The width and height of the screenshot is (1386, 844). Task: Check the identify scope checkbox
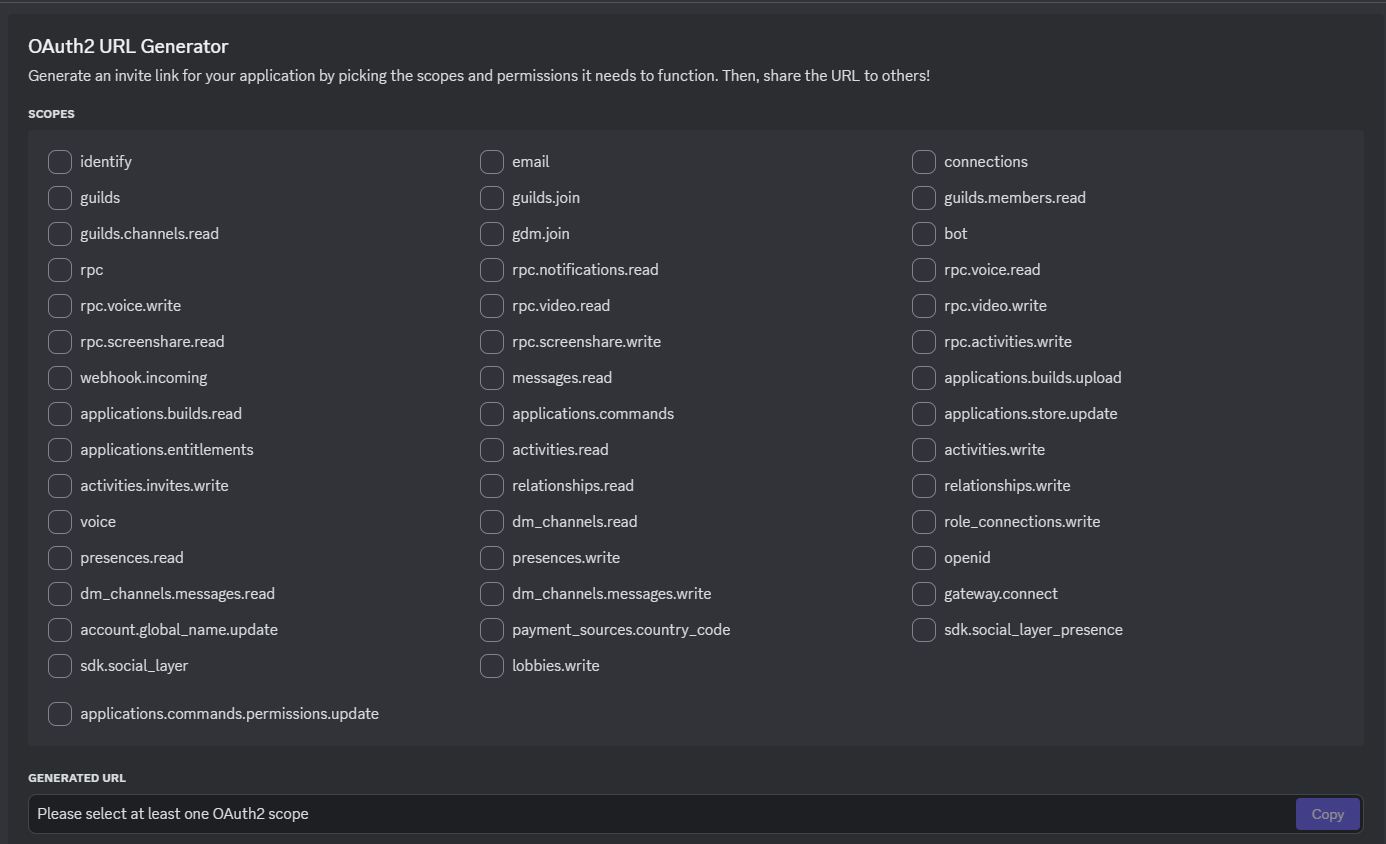(60, 162)
